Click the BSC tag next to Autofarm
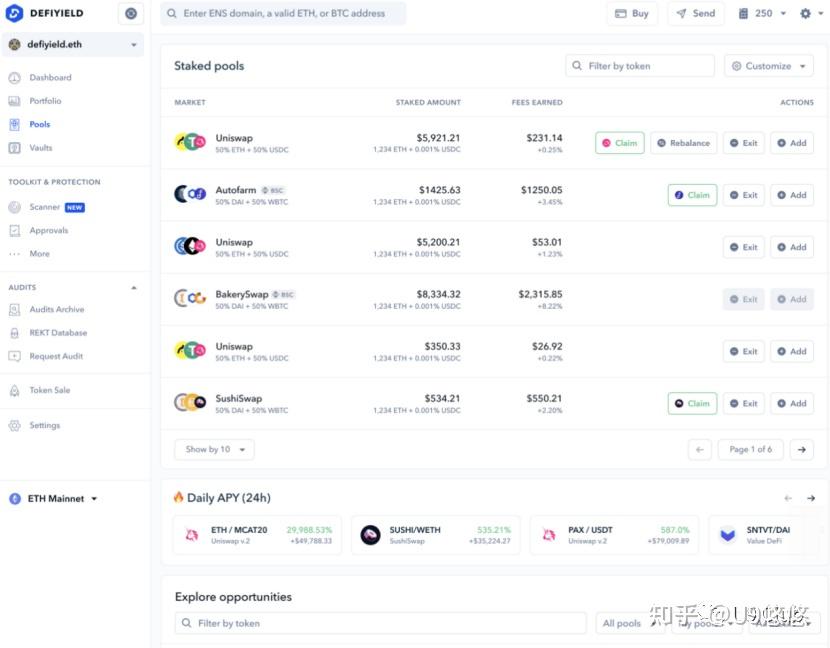 coord(273,190)
